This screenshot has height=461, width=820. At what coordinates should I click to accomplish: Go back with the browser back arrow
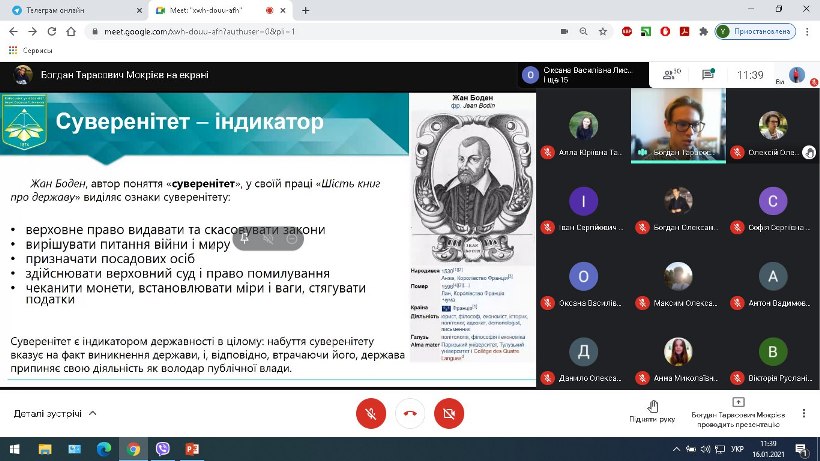click(x=14, y=31)
